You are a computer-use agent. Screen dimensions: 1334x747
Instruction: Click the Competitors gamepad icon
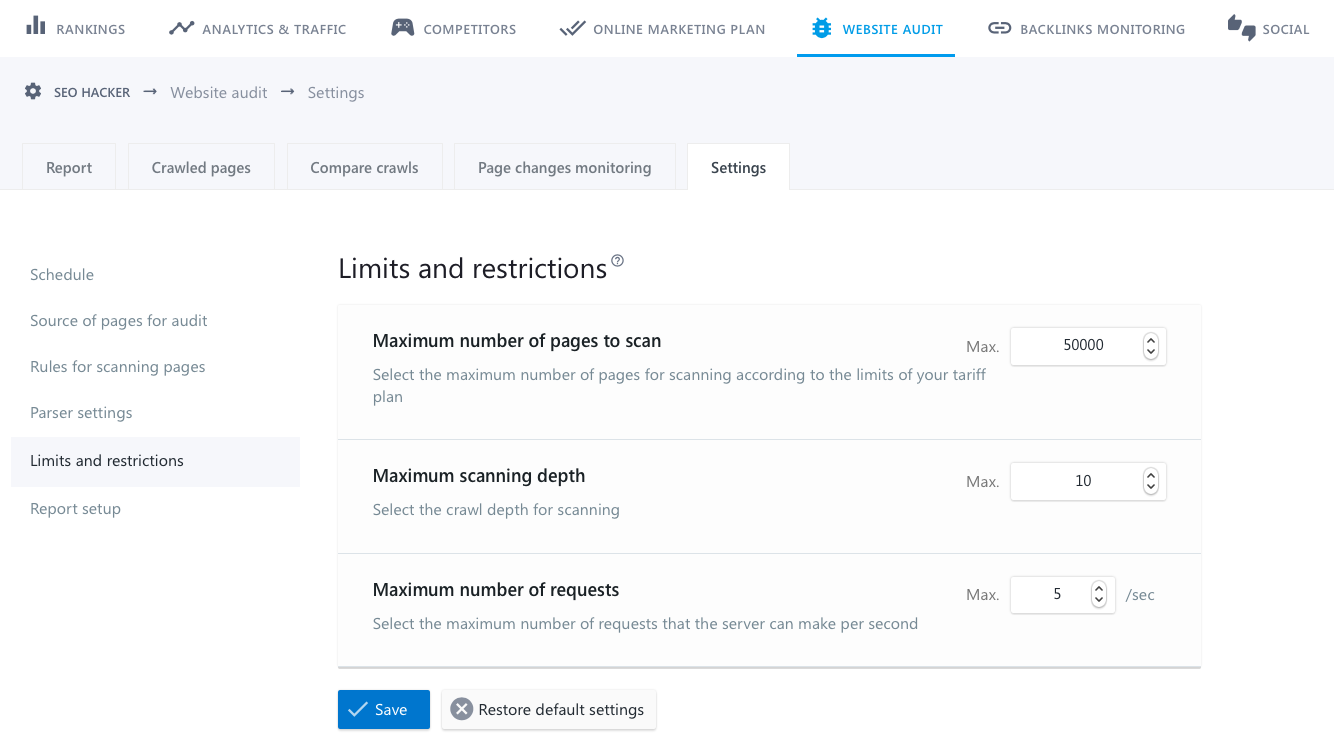click(402, 28)
